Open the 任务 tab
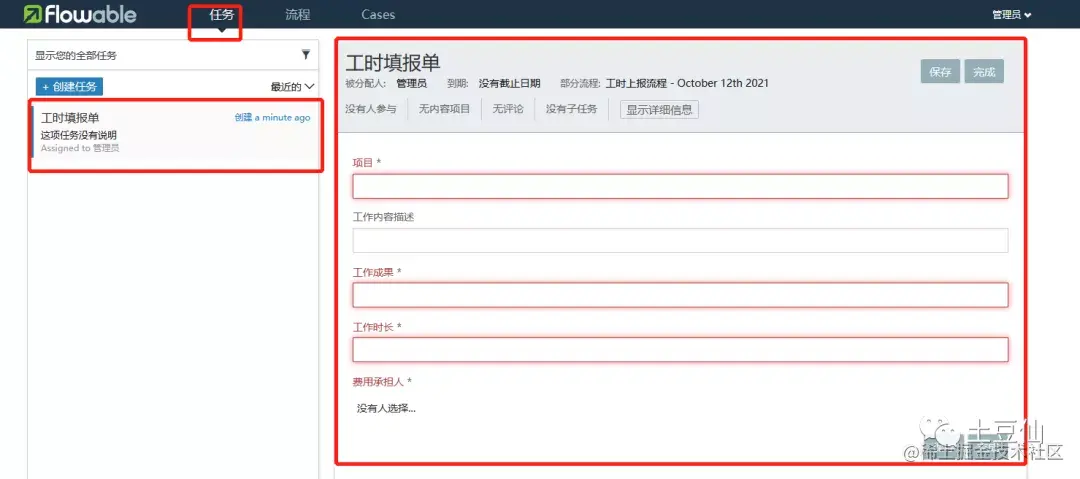Image resolution: width=1080 pixels, height=479 pixels. [x=222, y=14]
